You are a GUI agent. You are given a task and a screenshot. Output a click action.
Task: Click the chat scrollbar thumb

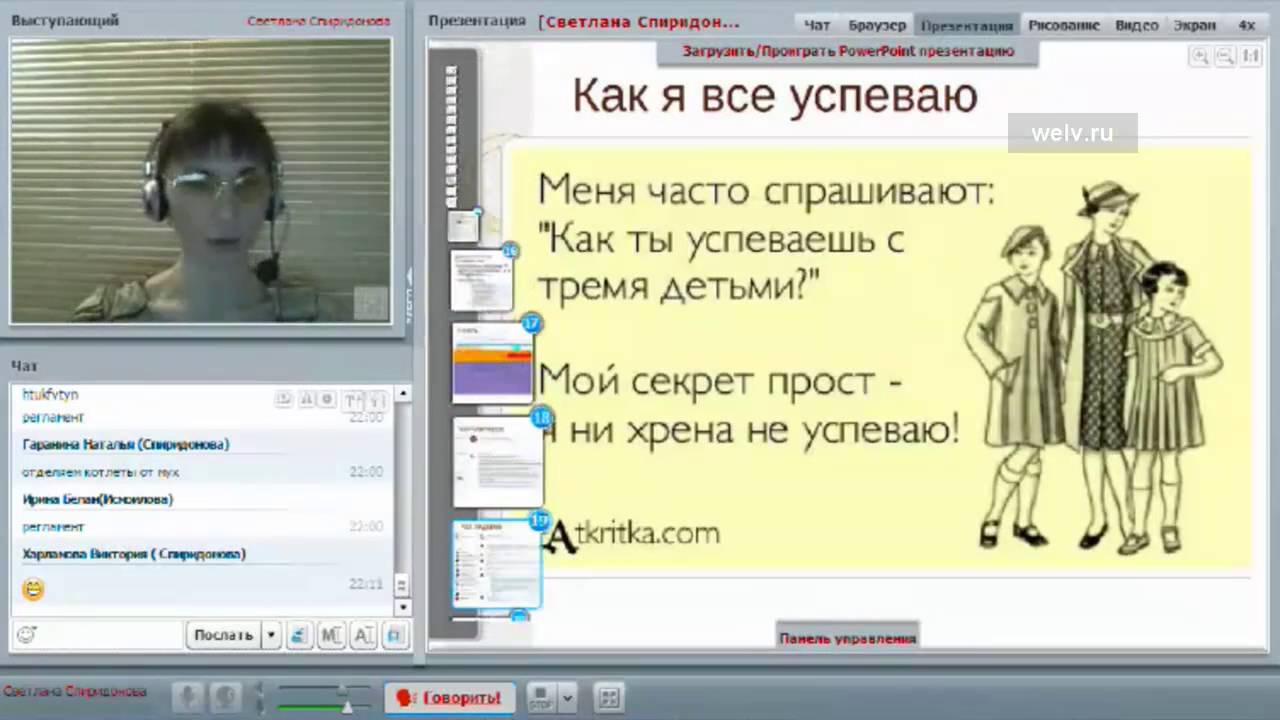pyautogui.click(x=402, y=586)
